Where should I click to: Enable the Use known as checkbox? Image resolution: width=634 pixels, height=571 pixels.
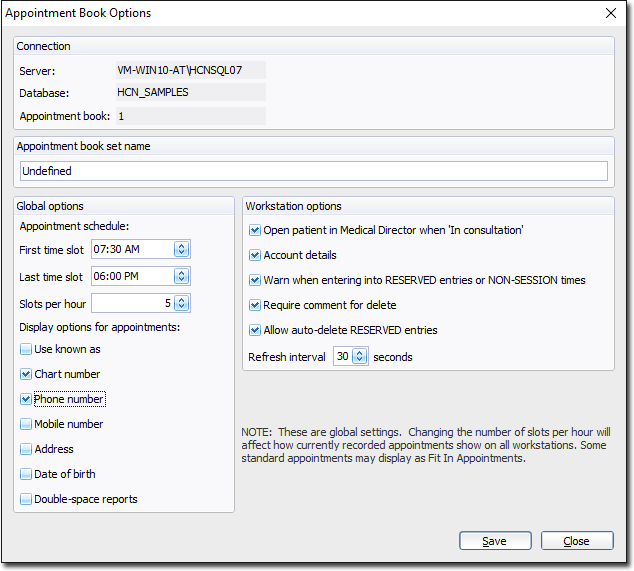click(x=26, y=349)
